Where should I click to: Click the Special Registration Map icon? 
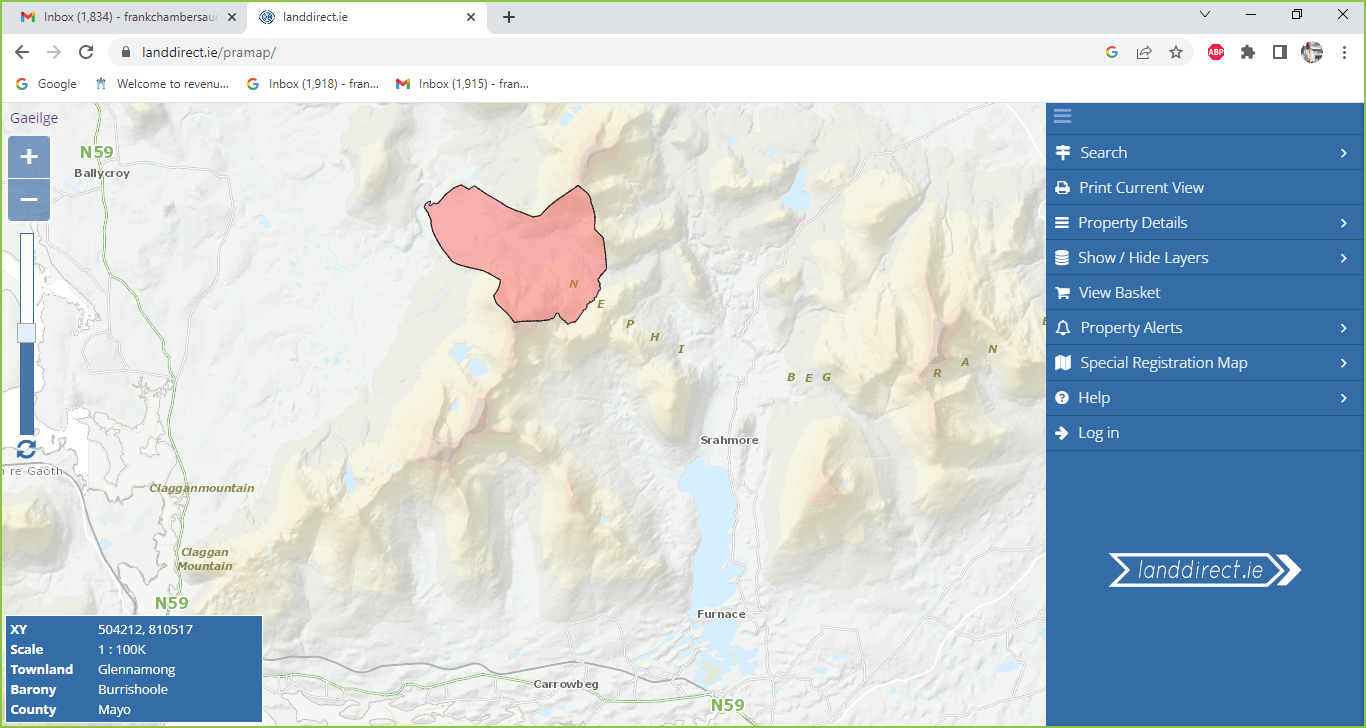pos(1063,363)
